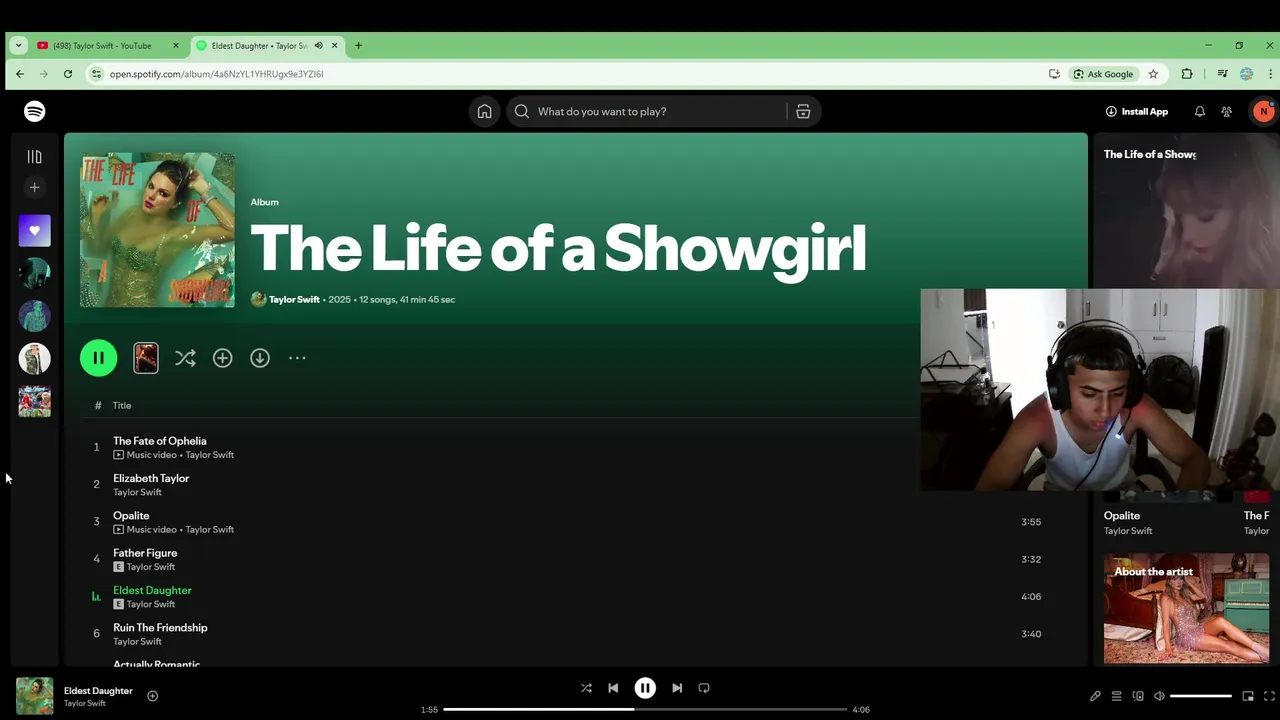Viewport: 1280px width, 720px height.
Task: Click the album preview thumbnail button
Action: click(146, 358)
